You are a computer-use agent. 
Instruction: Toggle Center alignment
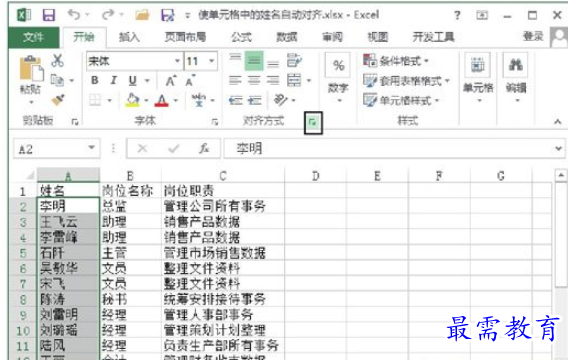(254, 80)
